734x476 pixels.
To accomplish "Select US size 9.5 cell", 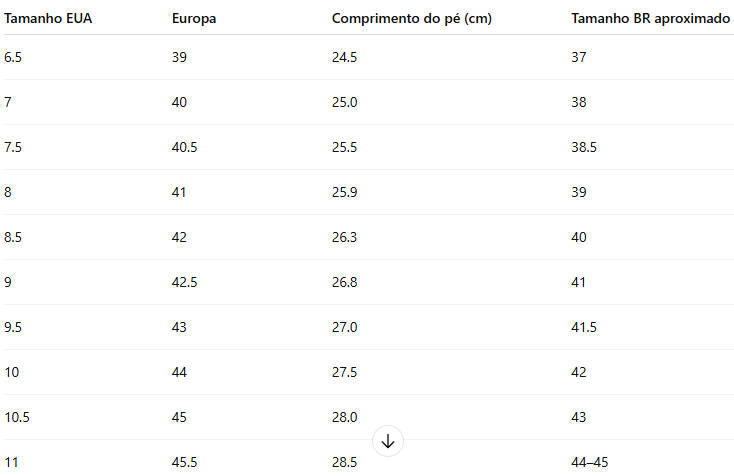I will (x=13, y=327).
